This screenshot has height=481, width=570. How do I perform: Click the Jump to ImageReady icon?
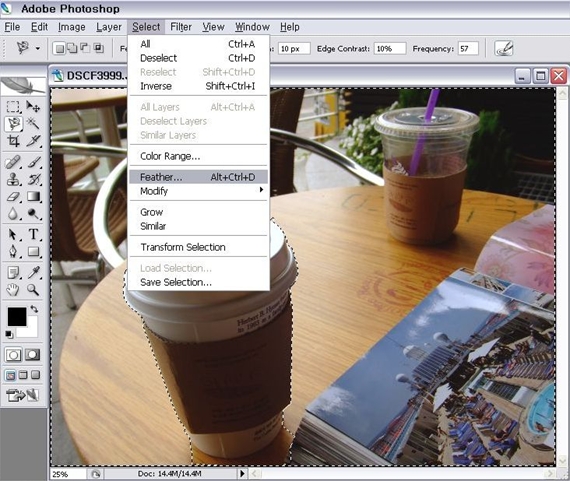click(x=23, y=395)
